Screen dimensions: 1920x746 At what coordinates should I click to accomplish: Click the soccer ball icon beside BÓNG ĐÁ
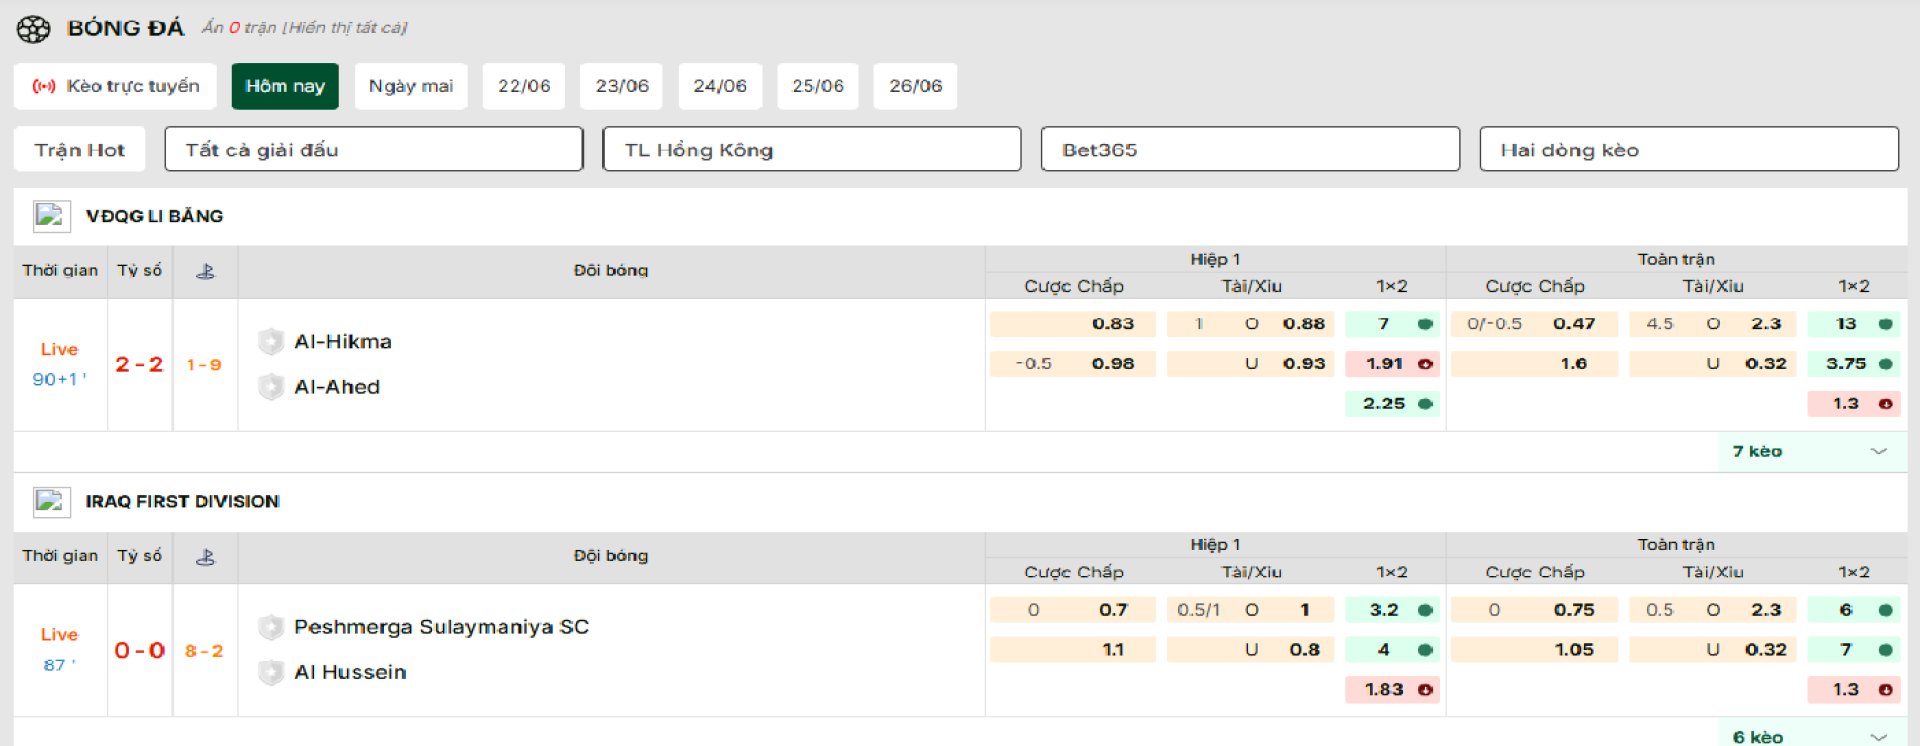tap(33, 29)
